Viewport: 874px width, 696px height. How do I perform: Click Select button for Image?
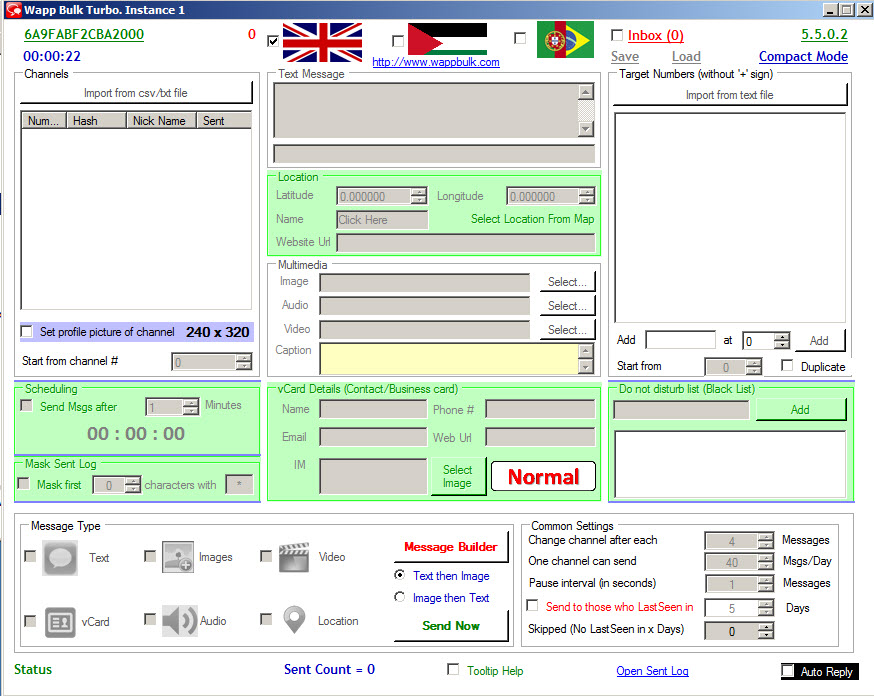(567, 282)
